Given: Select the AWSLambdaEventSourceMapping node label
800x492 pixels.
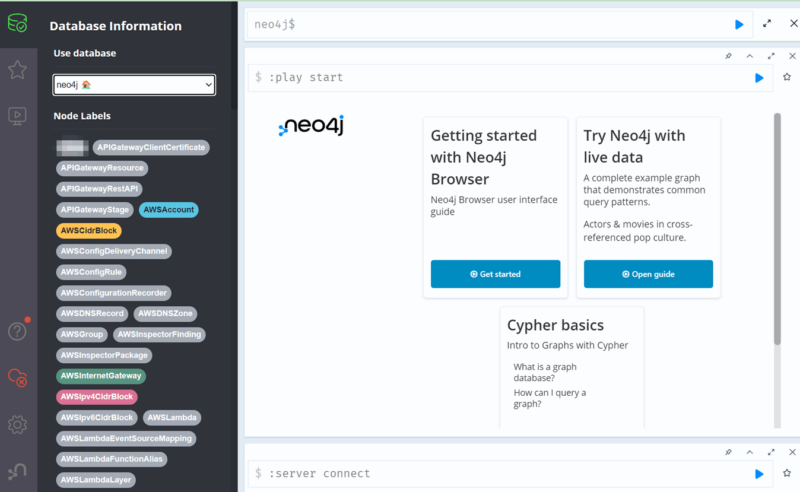Looking at the screenshot, I should click(x=126, y=438).
